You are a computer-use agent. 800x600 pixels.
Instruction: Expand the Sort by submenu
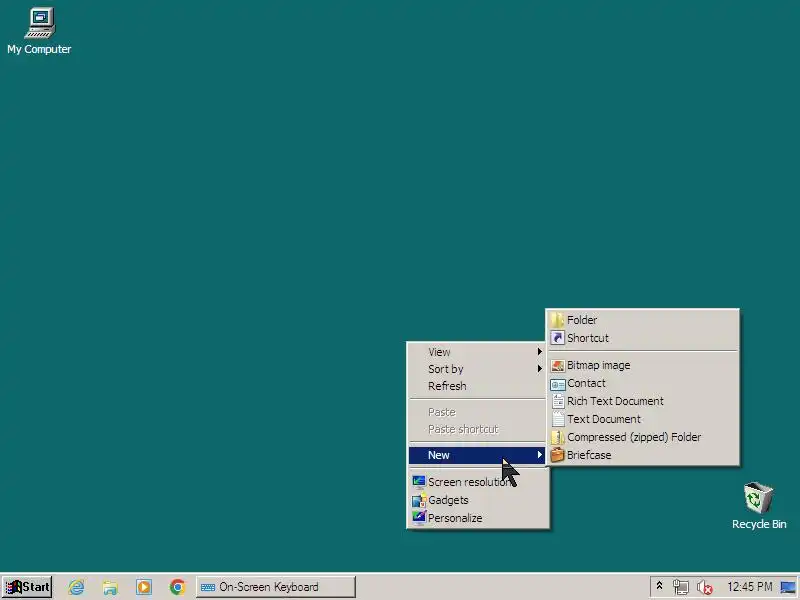(478, 369)
